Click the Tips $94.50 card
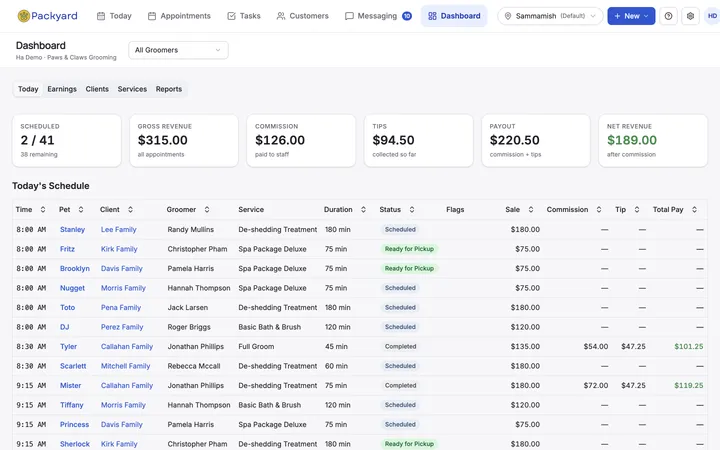 (x=418, y=141)
